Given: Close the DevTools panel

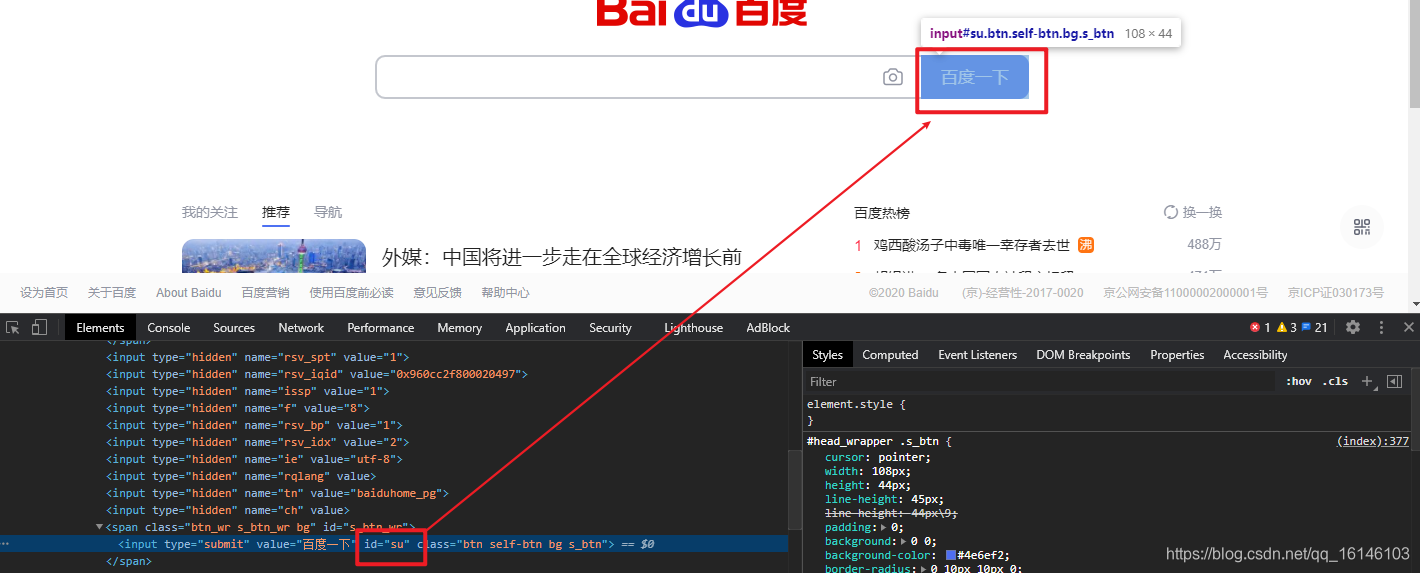Looking at the screenshot, I should [x=1409, y=327].
